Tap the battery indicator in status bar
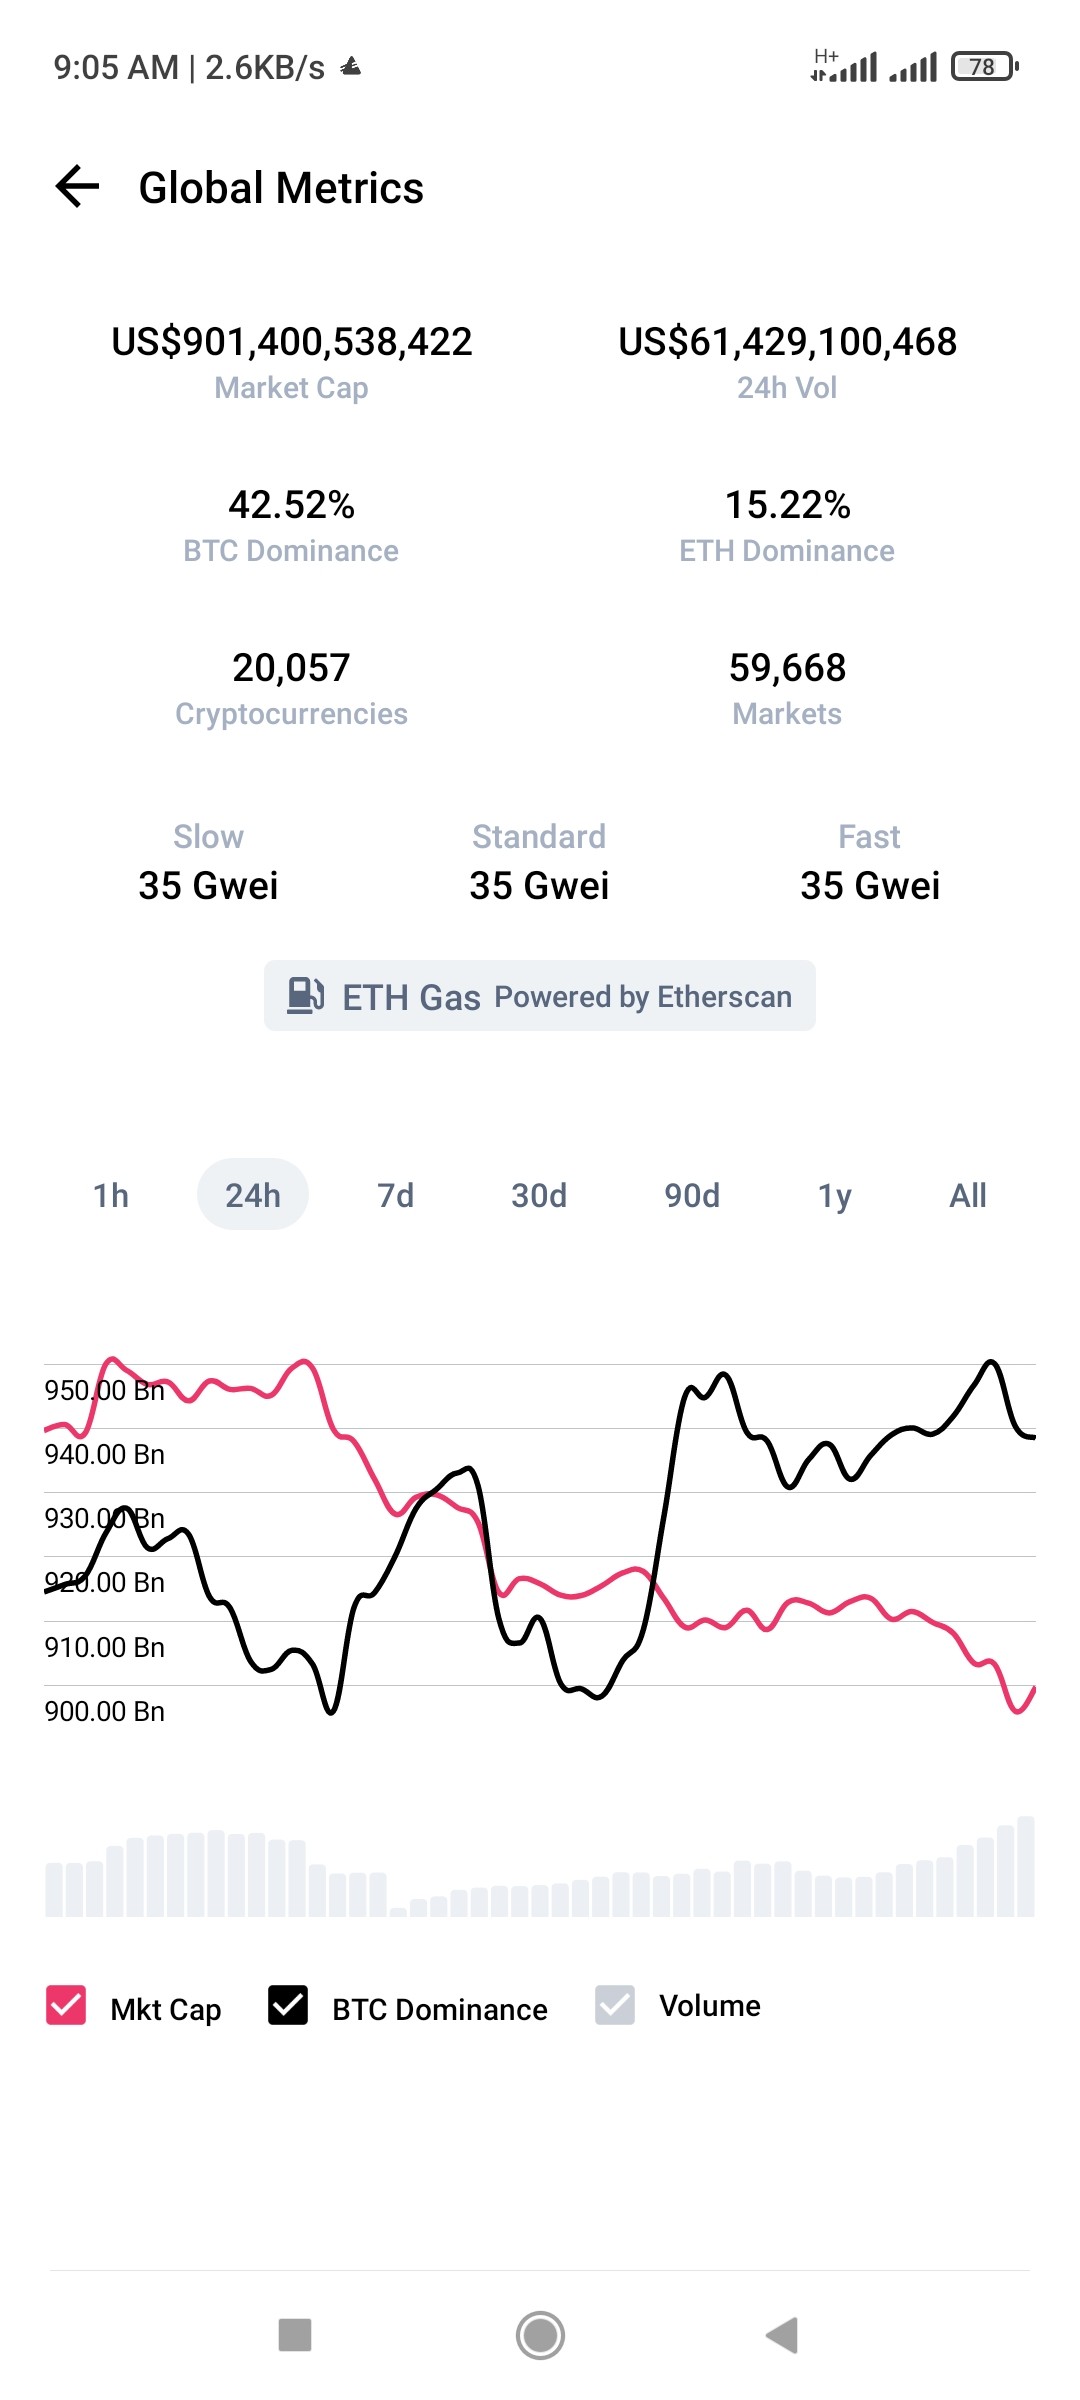This screenshot has width=1080, height=2400. click(985, 67)
